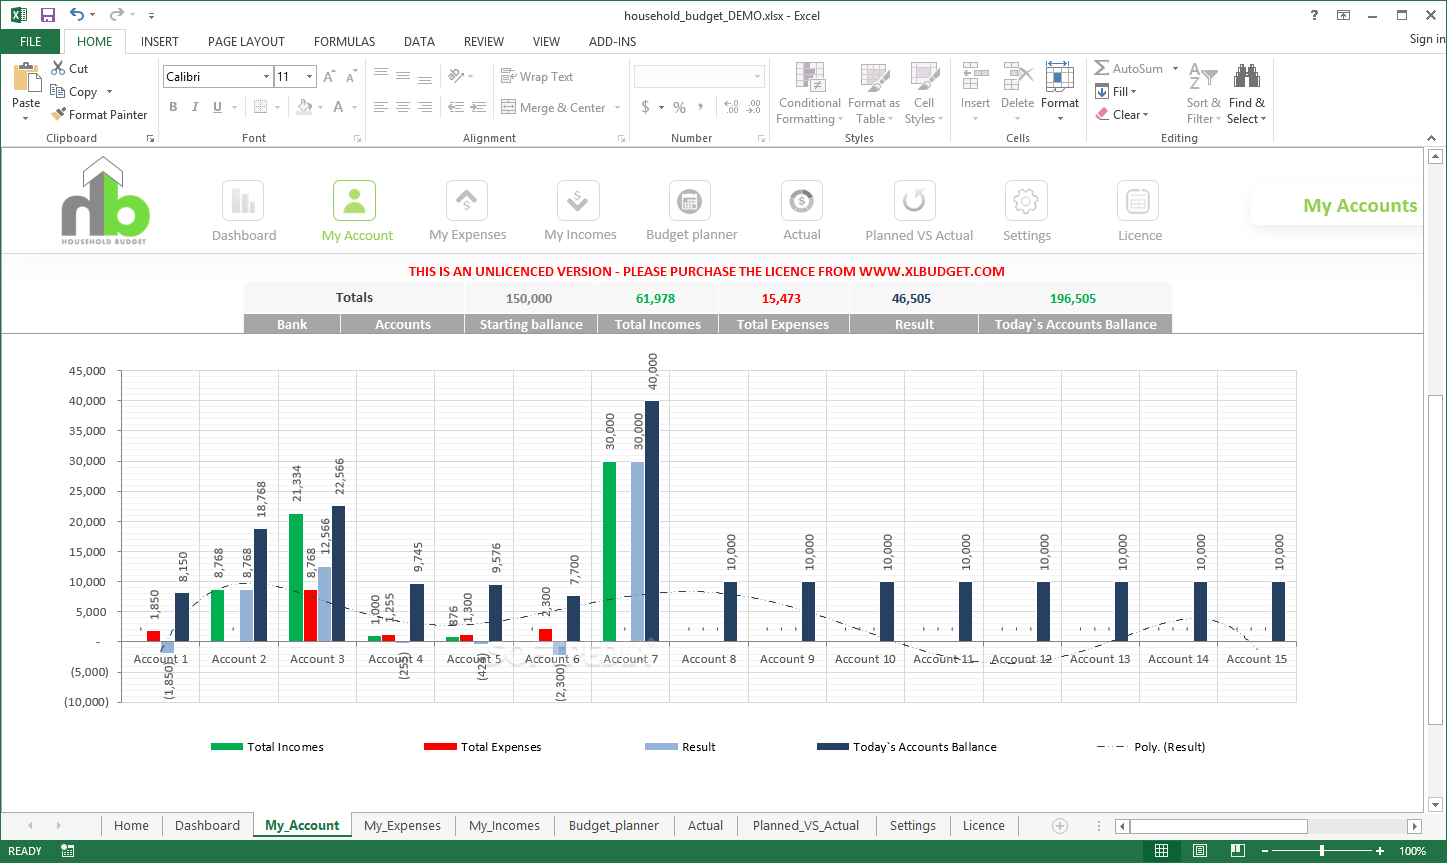
Task: Open the FILE menu
Action: pos(31,41)
